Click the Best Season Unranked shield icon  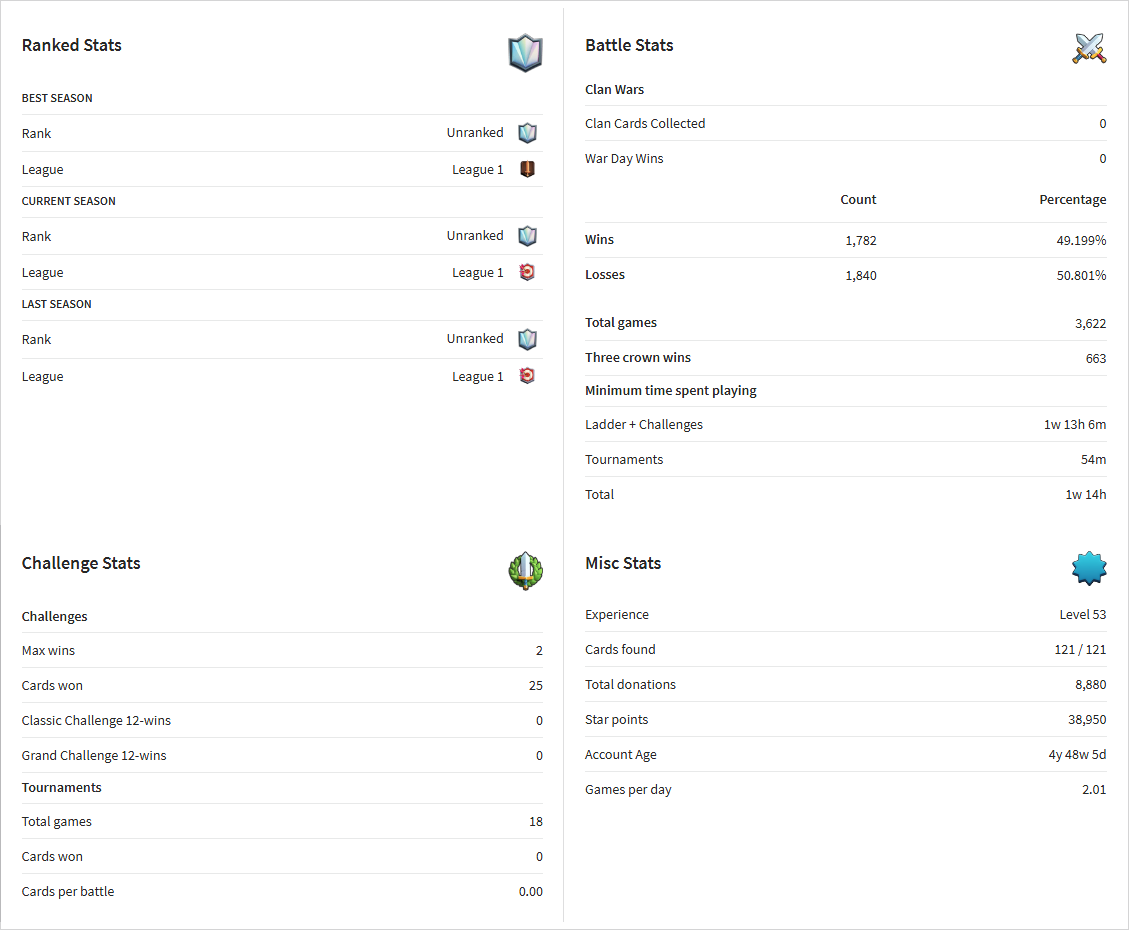coord(527,133)
